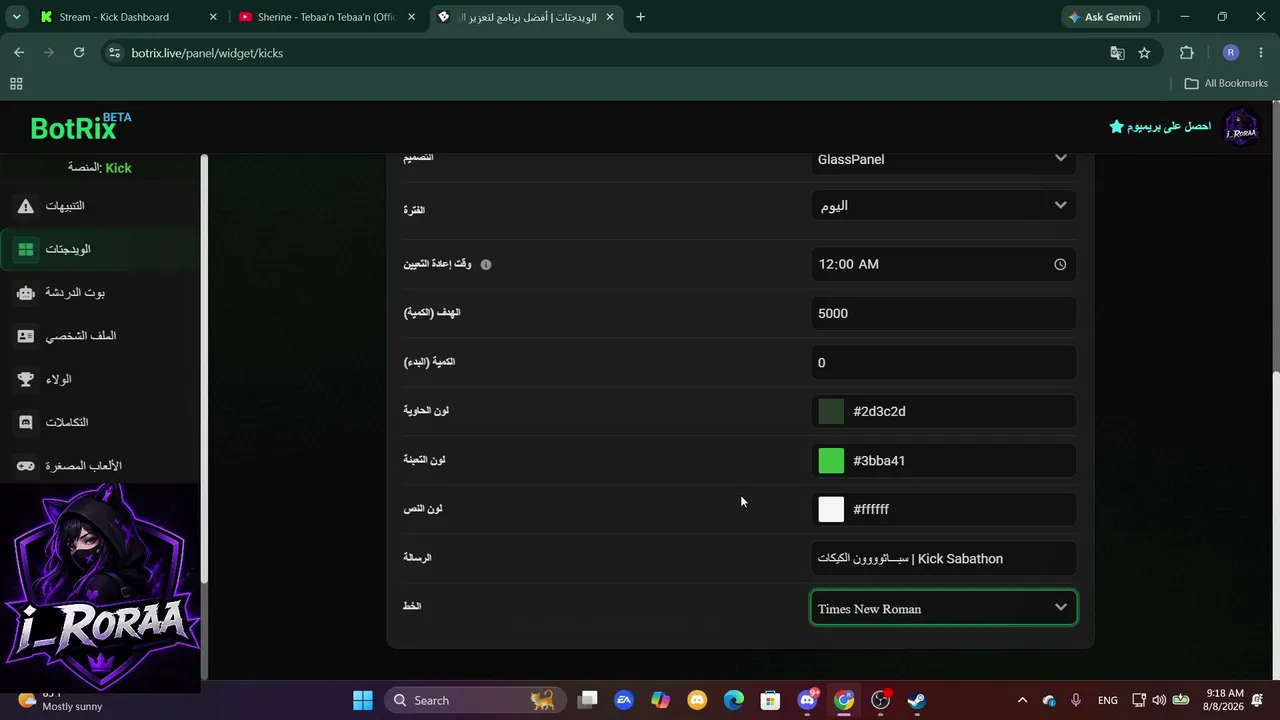The width and height of the screenshot is (1280, 720).
Task: Click the botrix.live address bar
Action: (x=207, y=53)
